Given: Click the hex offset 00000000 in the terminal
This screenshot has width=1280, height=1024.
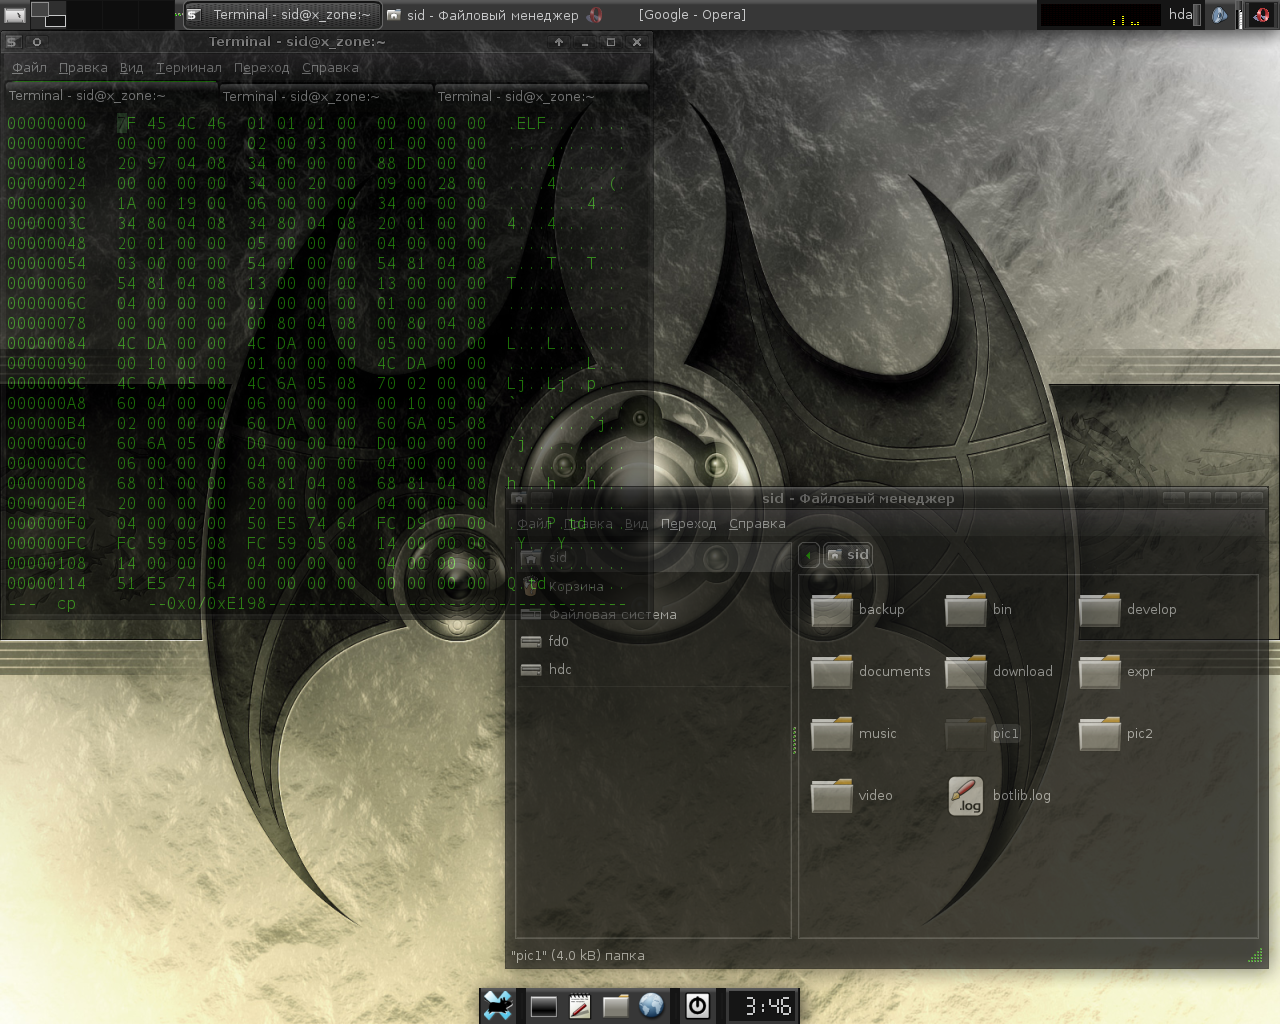Looking at the screenshot, I should tap(46, 124).
